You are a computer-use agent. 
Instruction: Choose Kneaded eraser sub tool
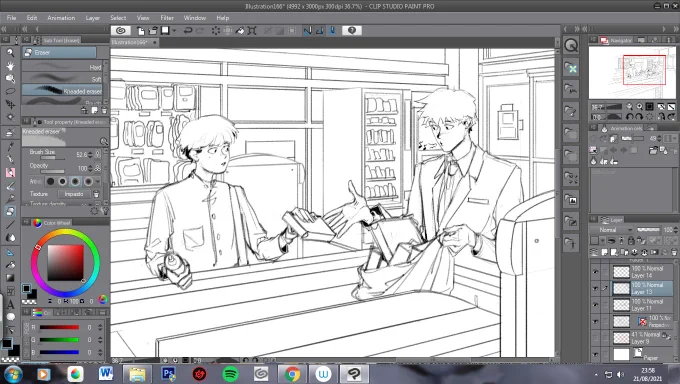pos(62,90)
